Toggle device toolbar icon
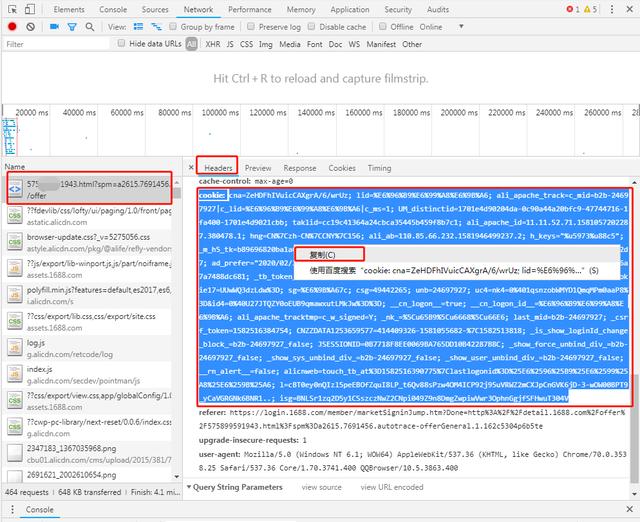Screen dimensions: 640x522 pyautogui.click(x=30, y=9)
